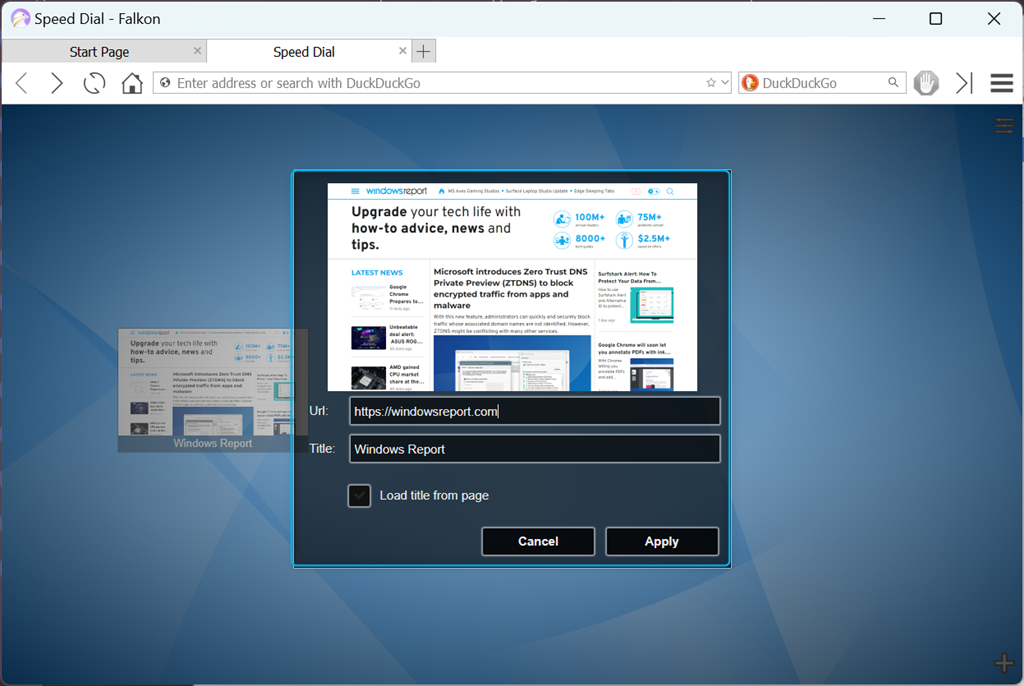This screenshot has height=686, width=1024.
Task: Go back with the back arrow
Action: (x=22, y=84)
